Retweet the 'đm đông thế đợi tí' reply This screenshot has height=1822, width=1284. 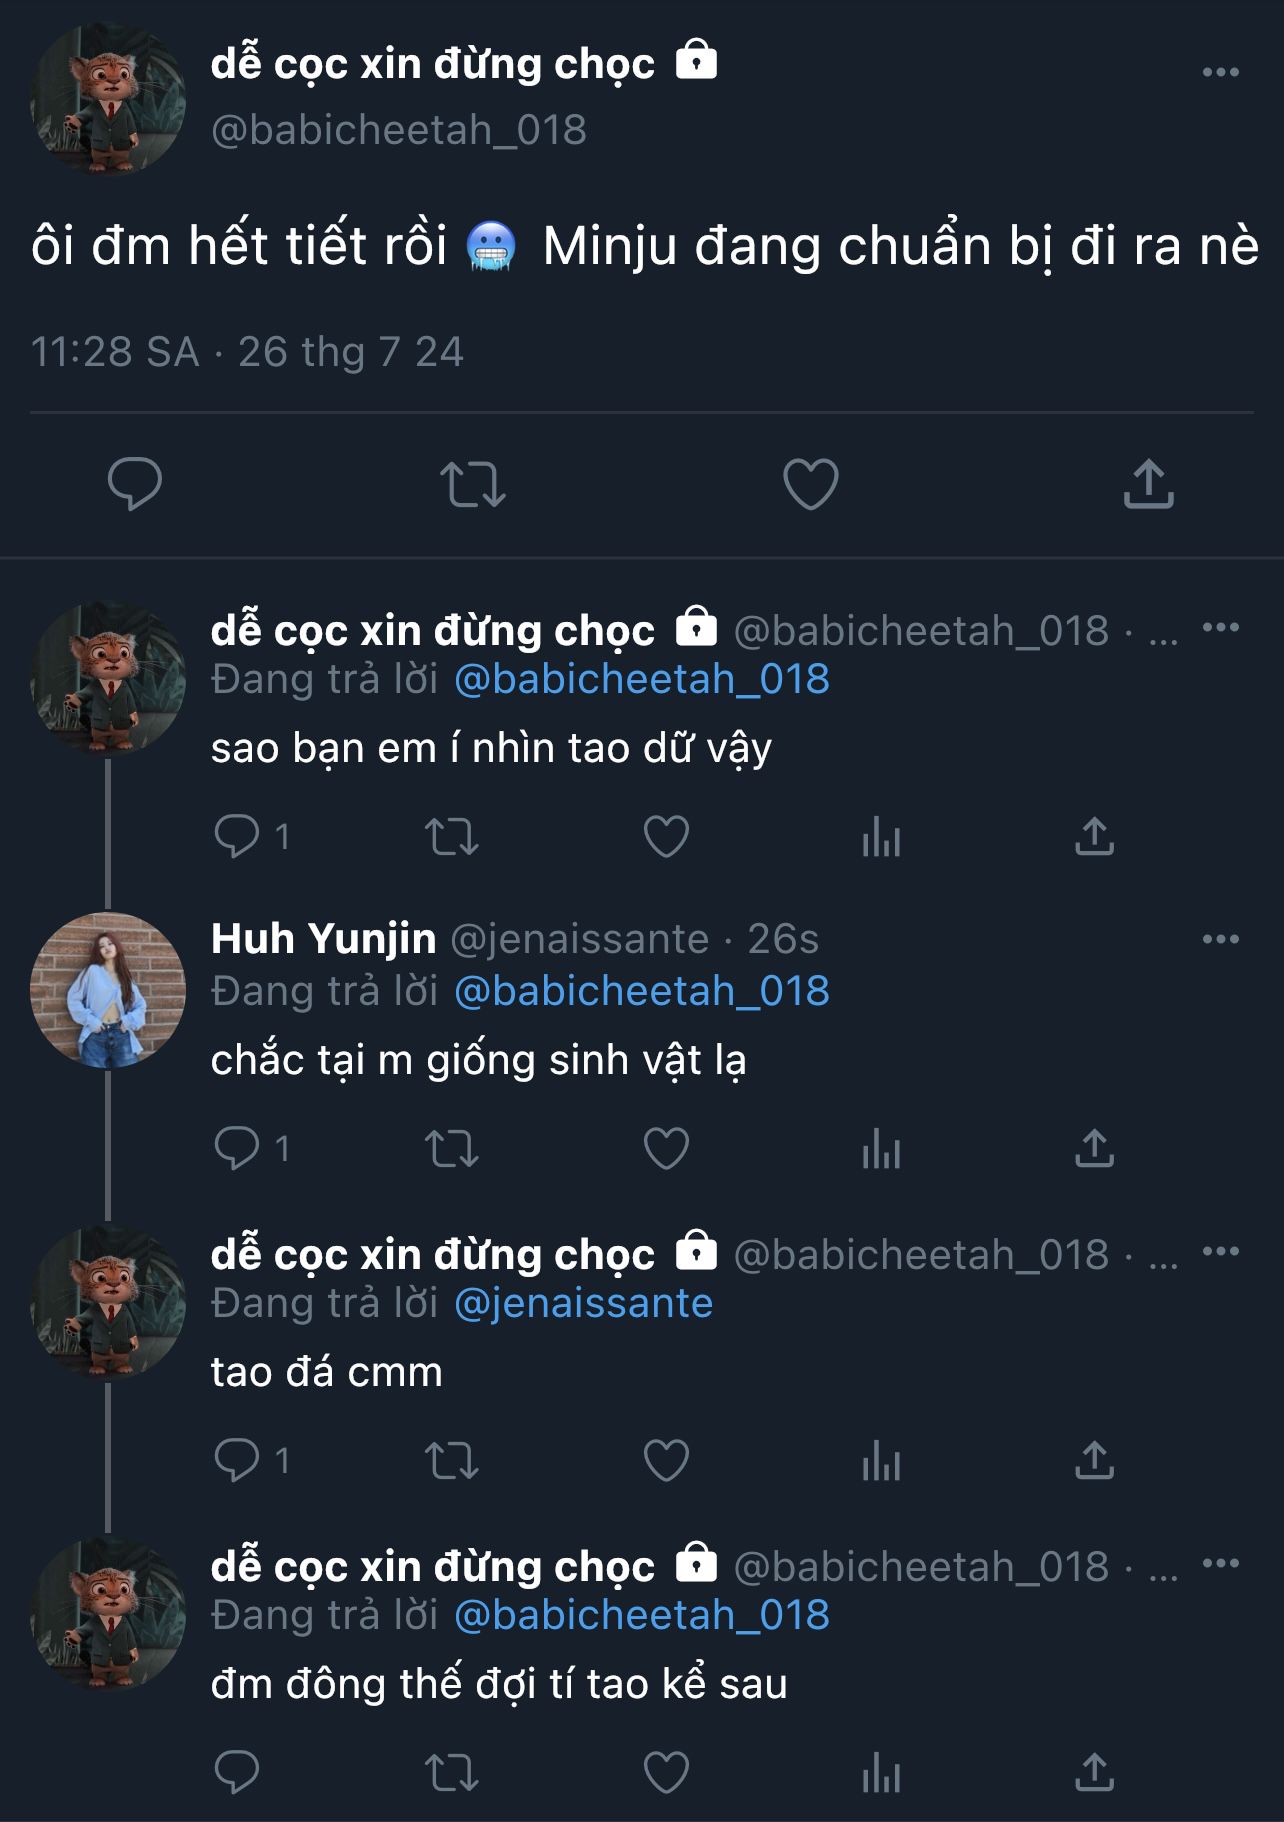[x=452, y=1773]
